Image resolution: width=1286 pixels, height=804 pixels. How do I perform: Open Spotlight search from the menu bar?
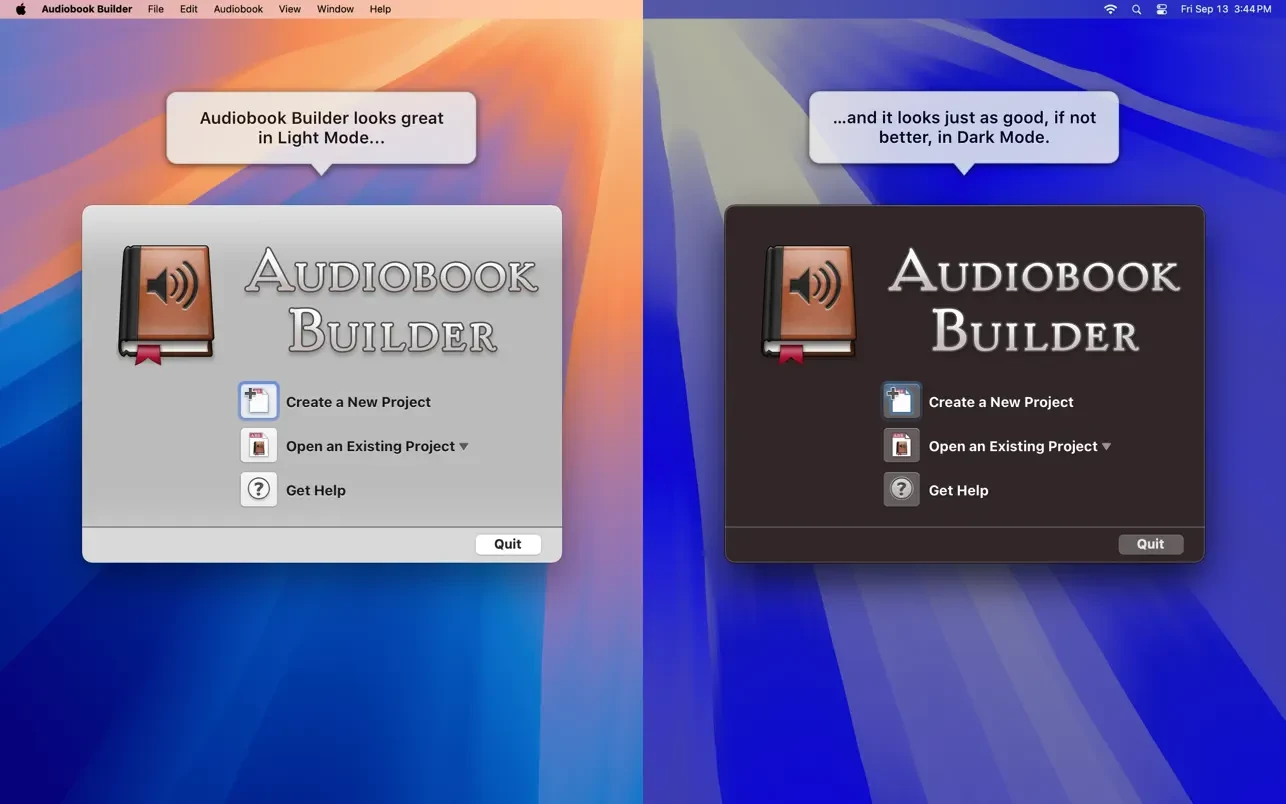[1136, 9]
